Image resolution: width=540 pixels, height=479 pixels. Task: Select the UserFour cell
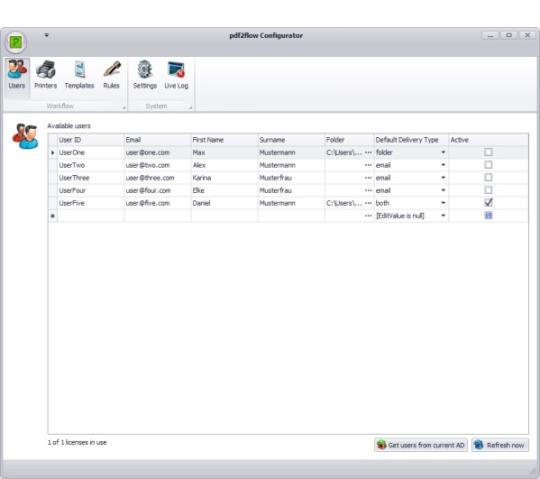click(90, 190)
